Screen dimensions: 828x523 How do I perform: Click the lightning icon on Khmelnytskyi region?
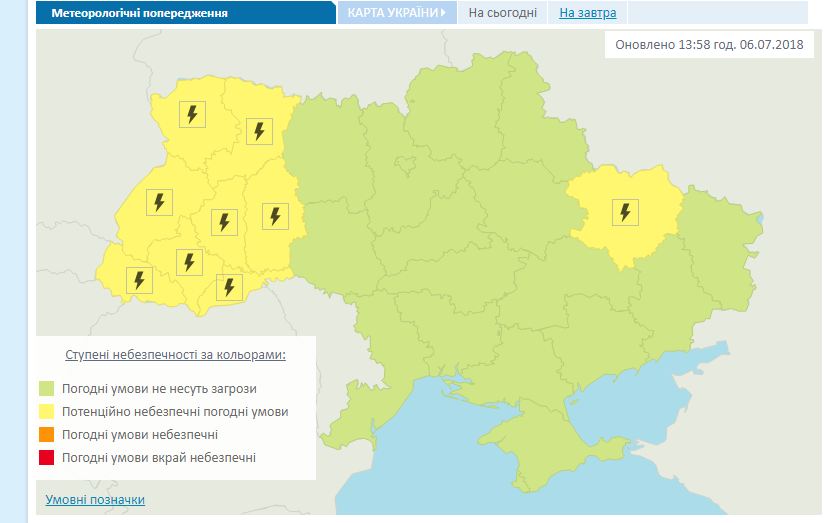275,215
